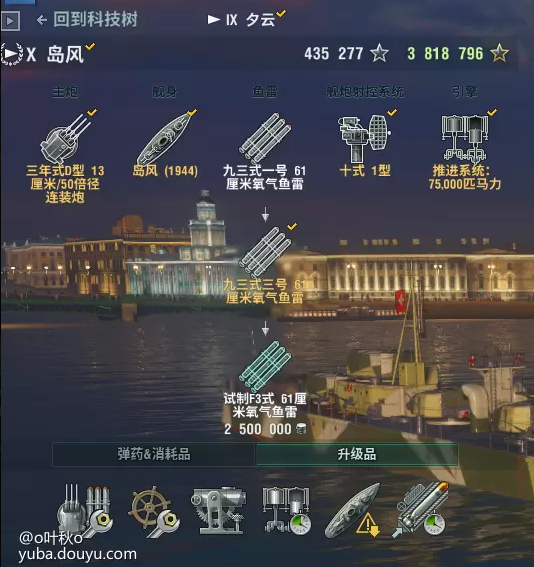Image resolution: width=534 pixels, height=567 pixels.
Task: Navigate to previous ship IX 夕云
Action: pyautogui.click(x=246, y=20)
